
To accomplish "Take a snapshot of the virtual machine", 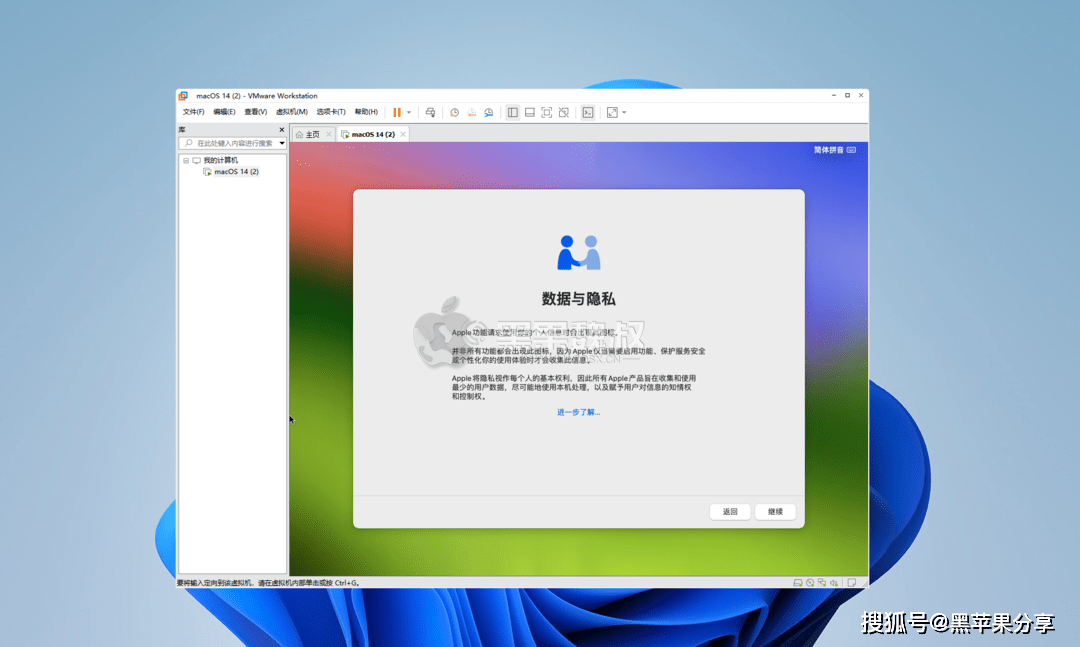I will [455, 112].
